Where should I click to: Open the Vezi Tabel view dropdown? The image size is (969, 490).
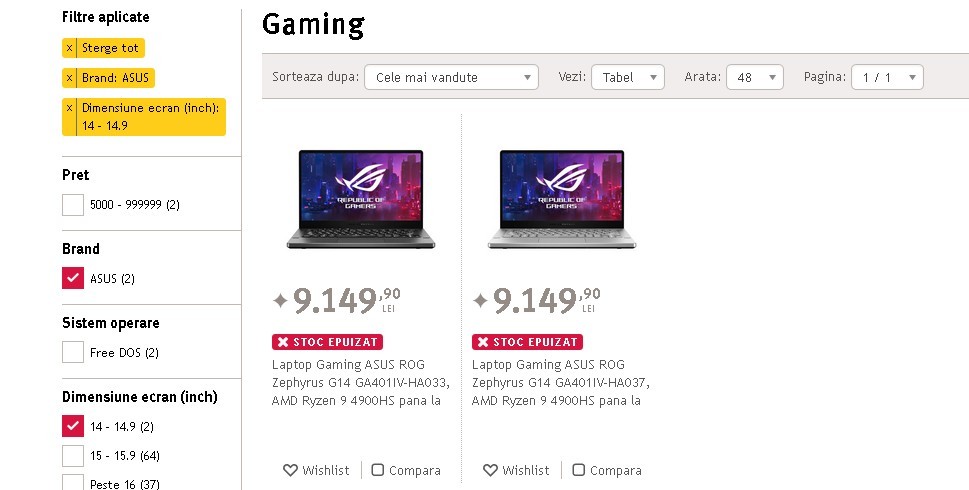(x=628, y=77)
